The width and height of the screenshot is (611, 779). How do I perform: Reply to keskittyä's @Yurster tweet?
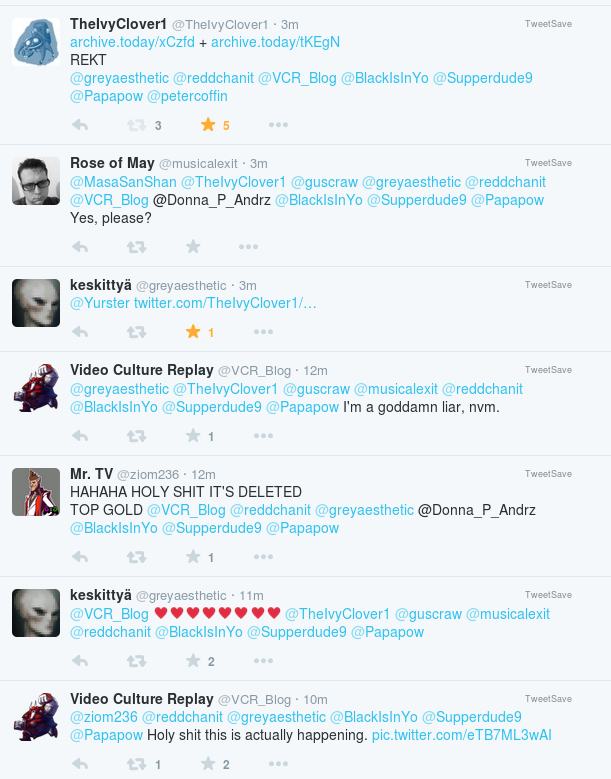(80, 331)
